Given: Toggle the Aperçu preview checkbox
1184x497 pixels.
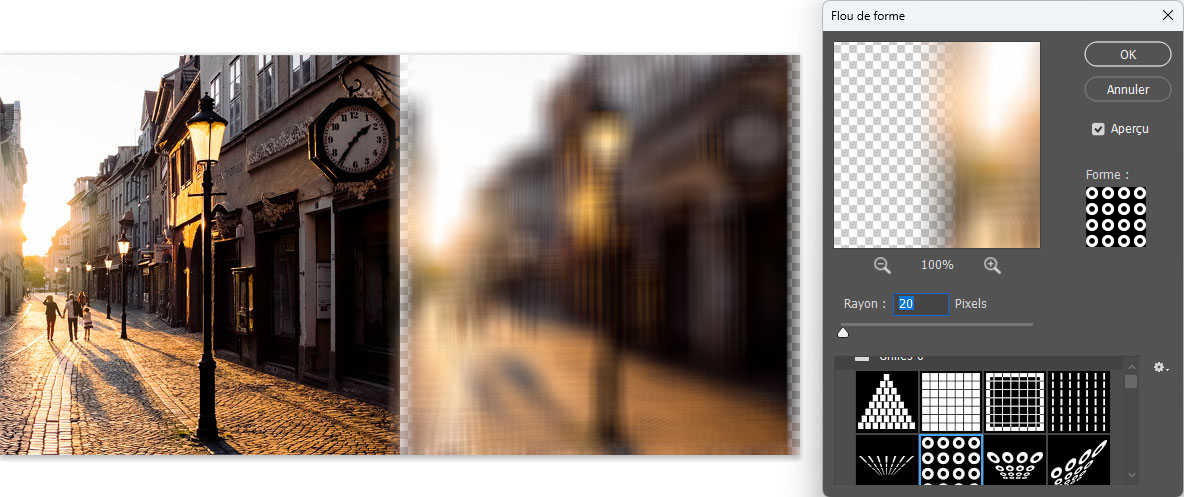Looking at the screenshot, I should coord(1098,129).
